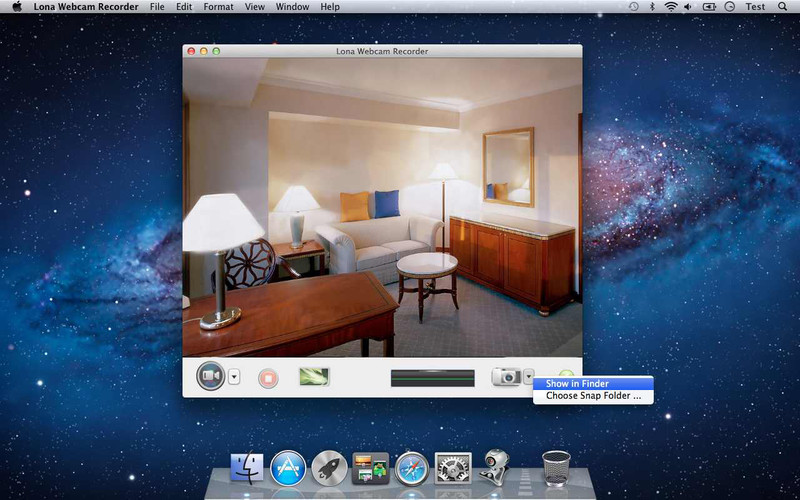Screen dimensions: 800x500
Task: Zoom the recorder window with green button
Action: coord(216,51)
